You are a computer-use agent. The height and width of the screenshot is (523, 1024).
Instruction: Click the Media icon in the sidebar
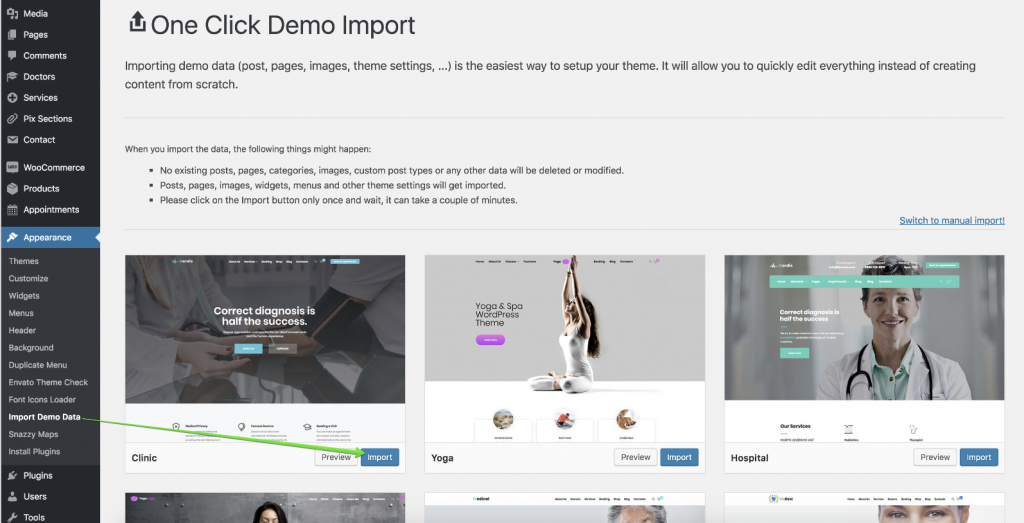[x=12, y=13]
